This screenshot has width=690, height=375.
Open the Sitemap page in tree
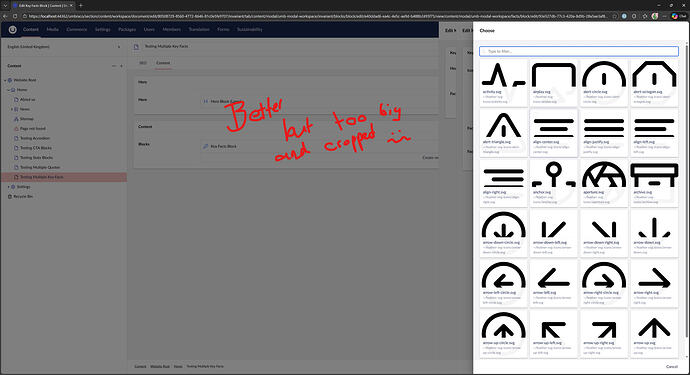(26, 119)
